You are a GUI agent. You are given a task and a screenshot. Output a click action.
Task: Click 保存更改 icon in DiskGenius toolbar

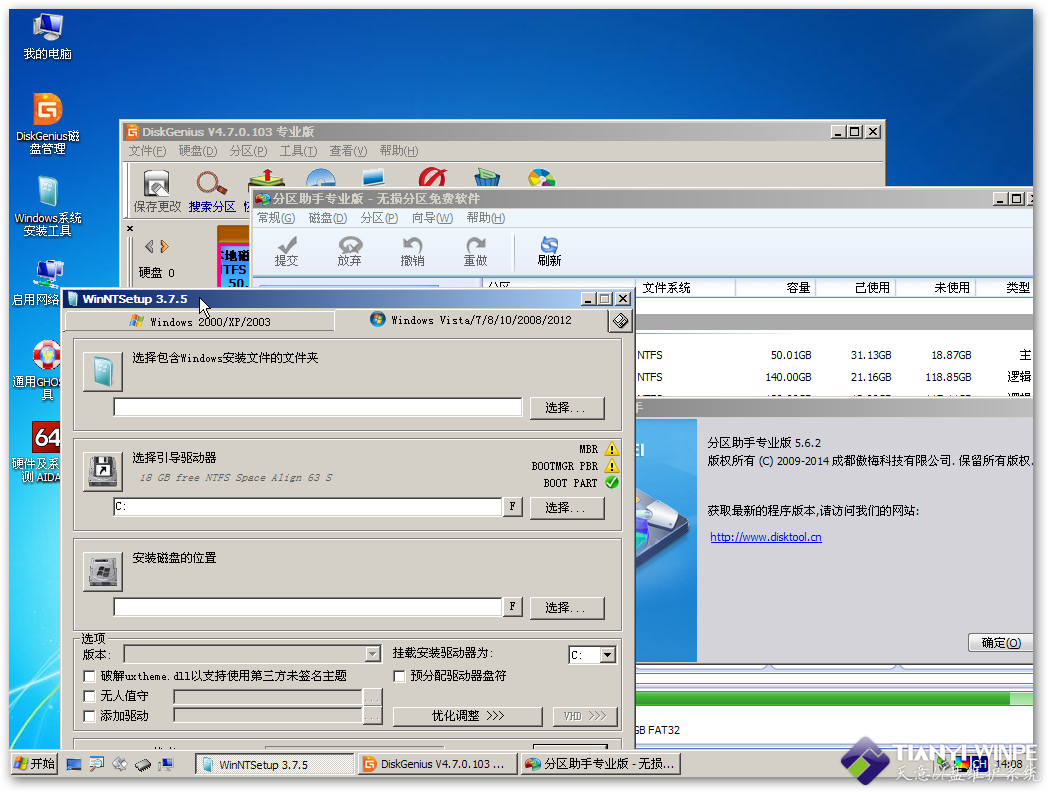click(157, 190)
